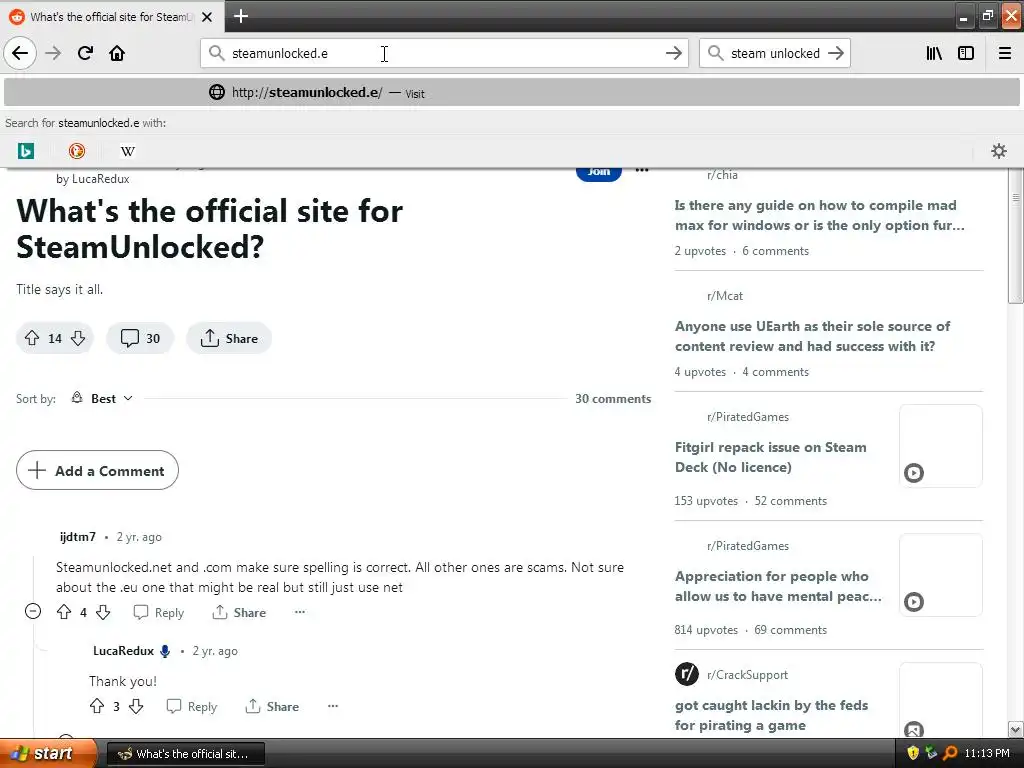1024x768 pixels.
Task: Downvote the main post
Action: [78, 338]
